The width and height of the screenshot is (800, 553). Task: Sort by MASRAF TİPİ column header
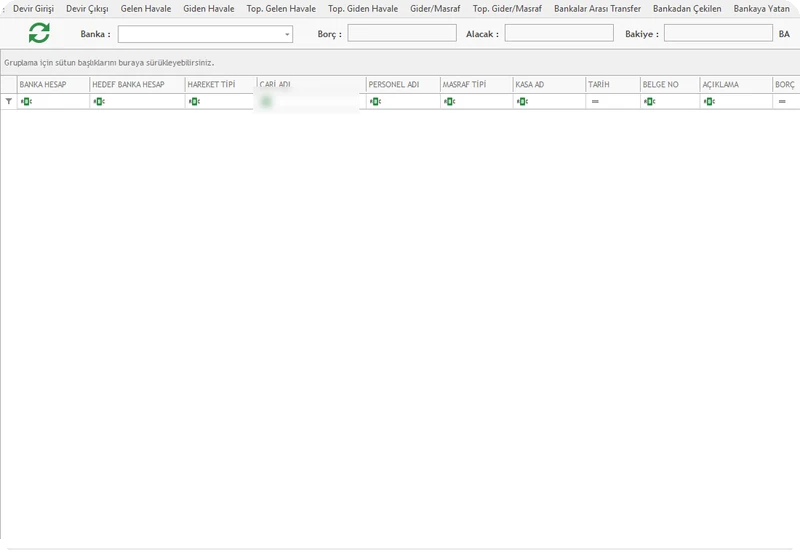coord(477,85)
